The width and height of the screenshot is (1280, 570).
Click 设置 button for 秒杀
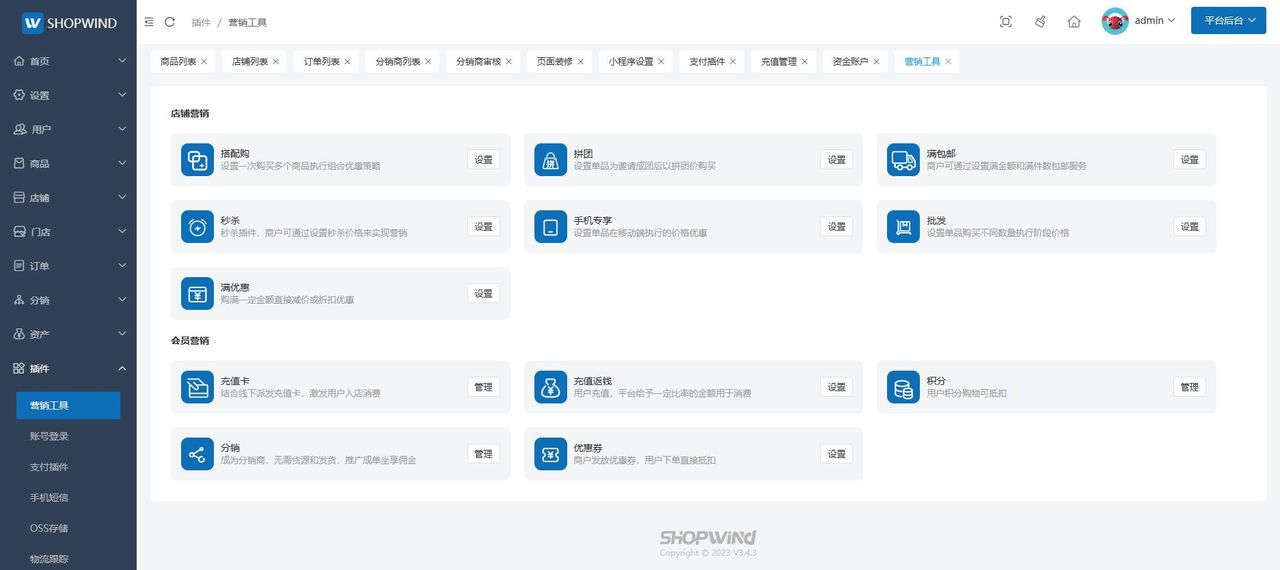pos(484,227)
